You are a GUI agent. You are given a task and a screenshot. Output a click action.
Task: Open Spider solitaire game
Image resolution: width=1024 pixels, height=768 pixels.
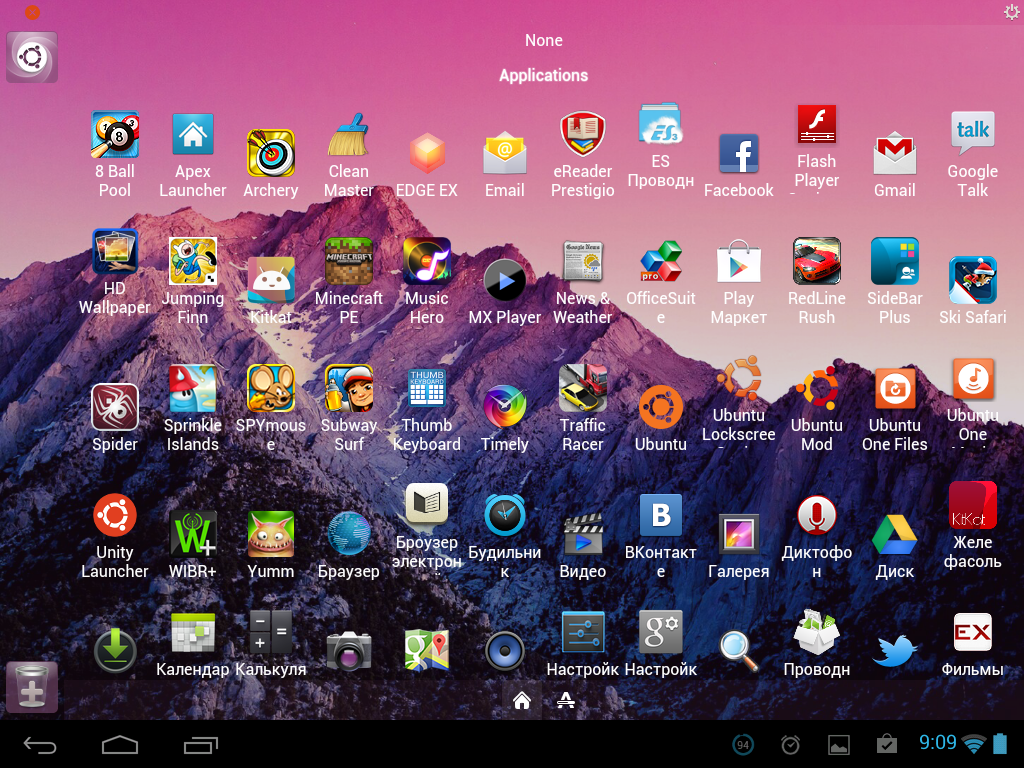click(114, 408)
